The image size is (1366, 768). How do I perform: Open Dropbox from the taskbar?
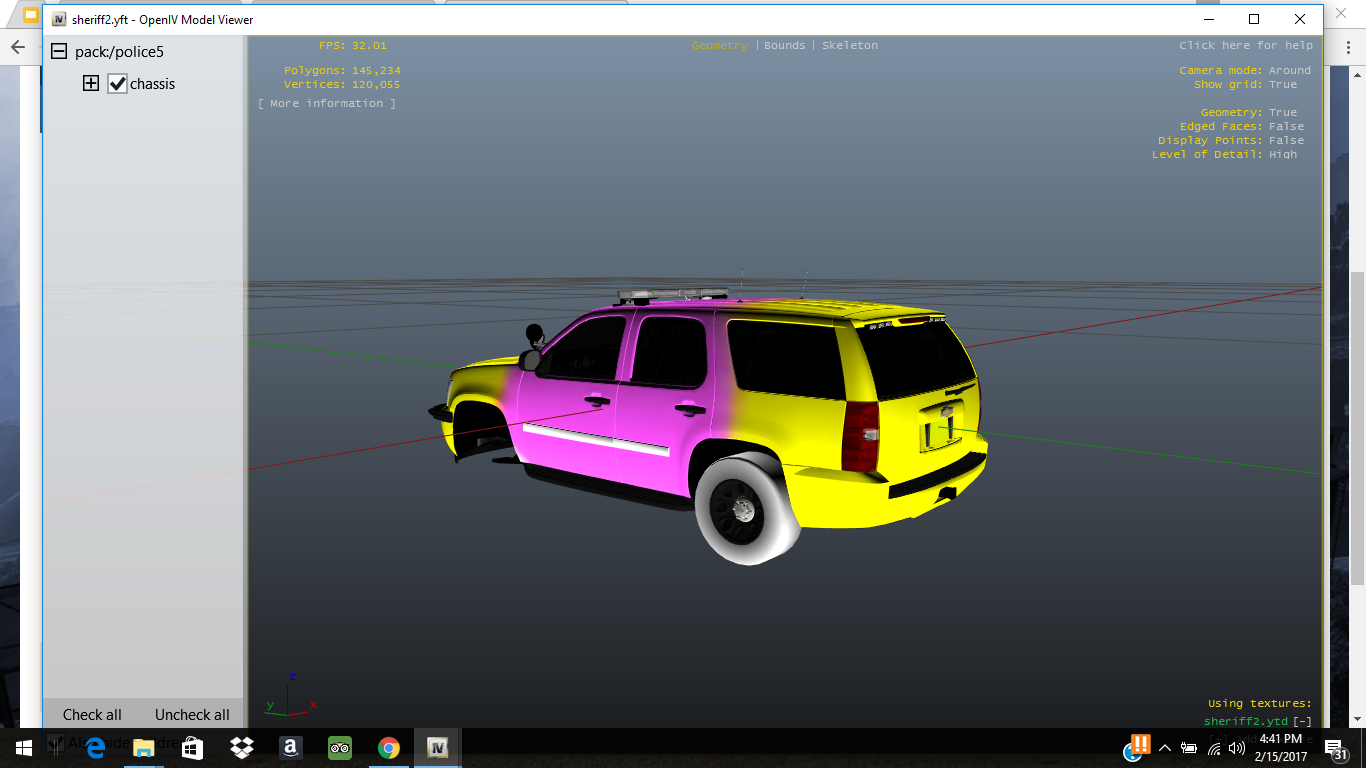pos(241,748)
